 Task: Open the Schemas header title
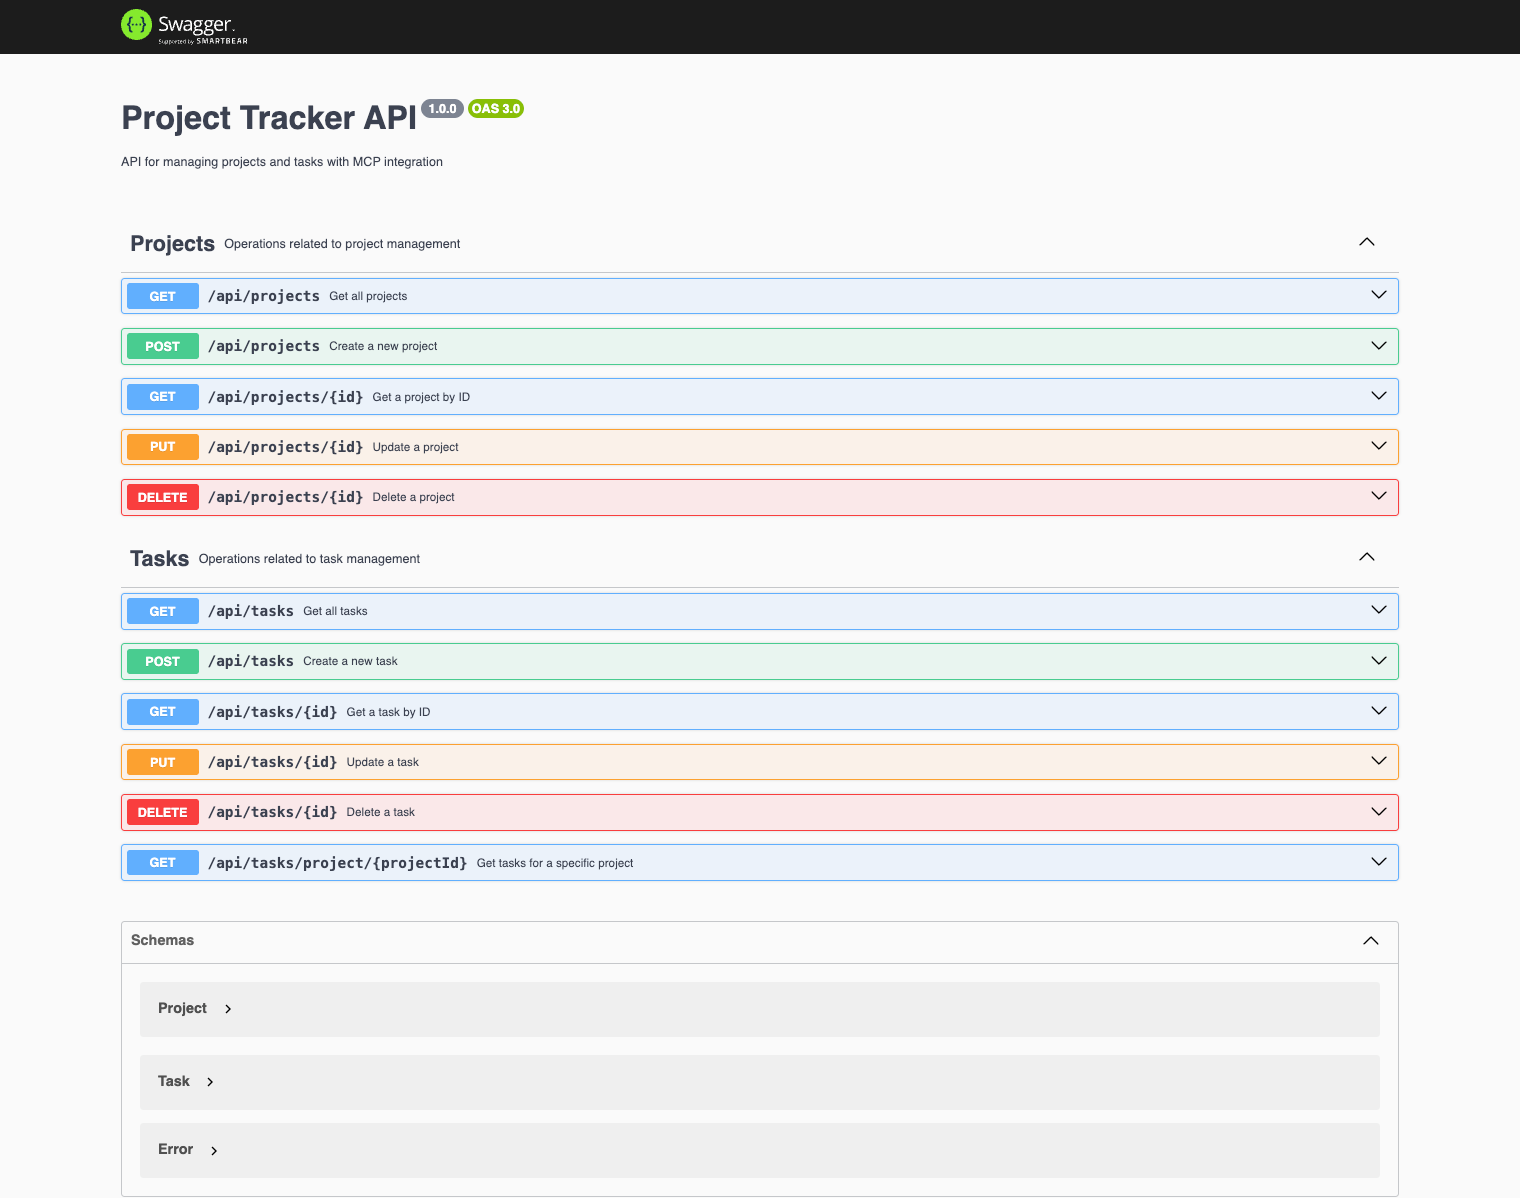(x=162, y=940)
